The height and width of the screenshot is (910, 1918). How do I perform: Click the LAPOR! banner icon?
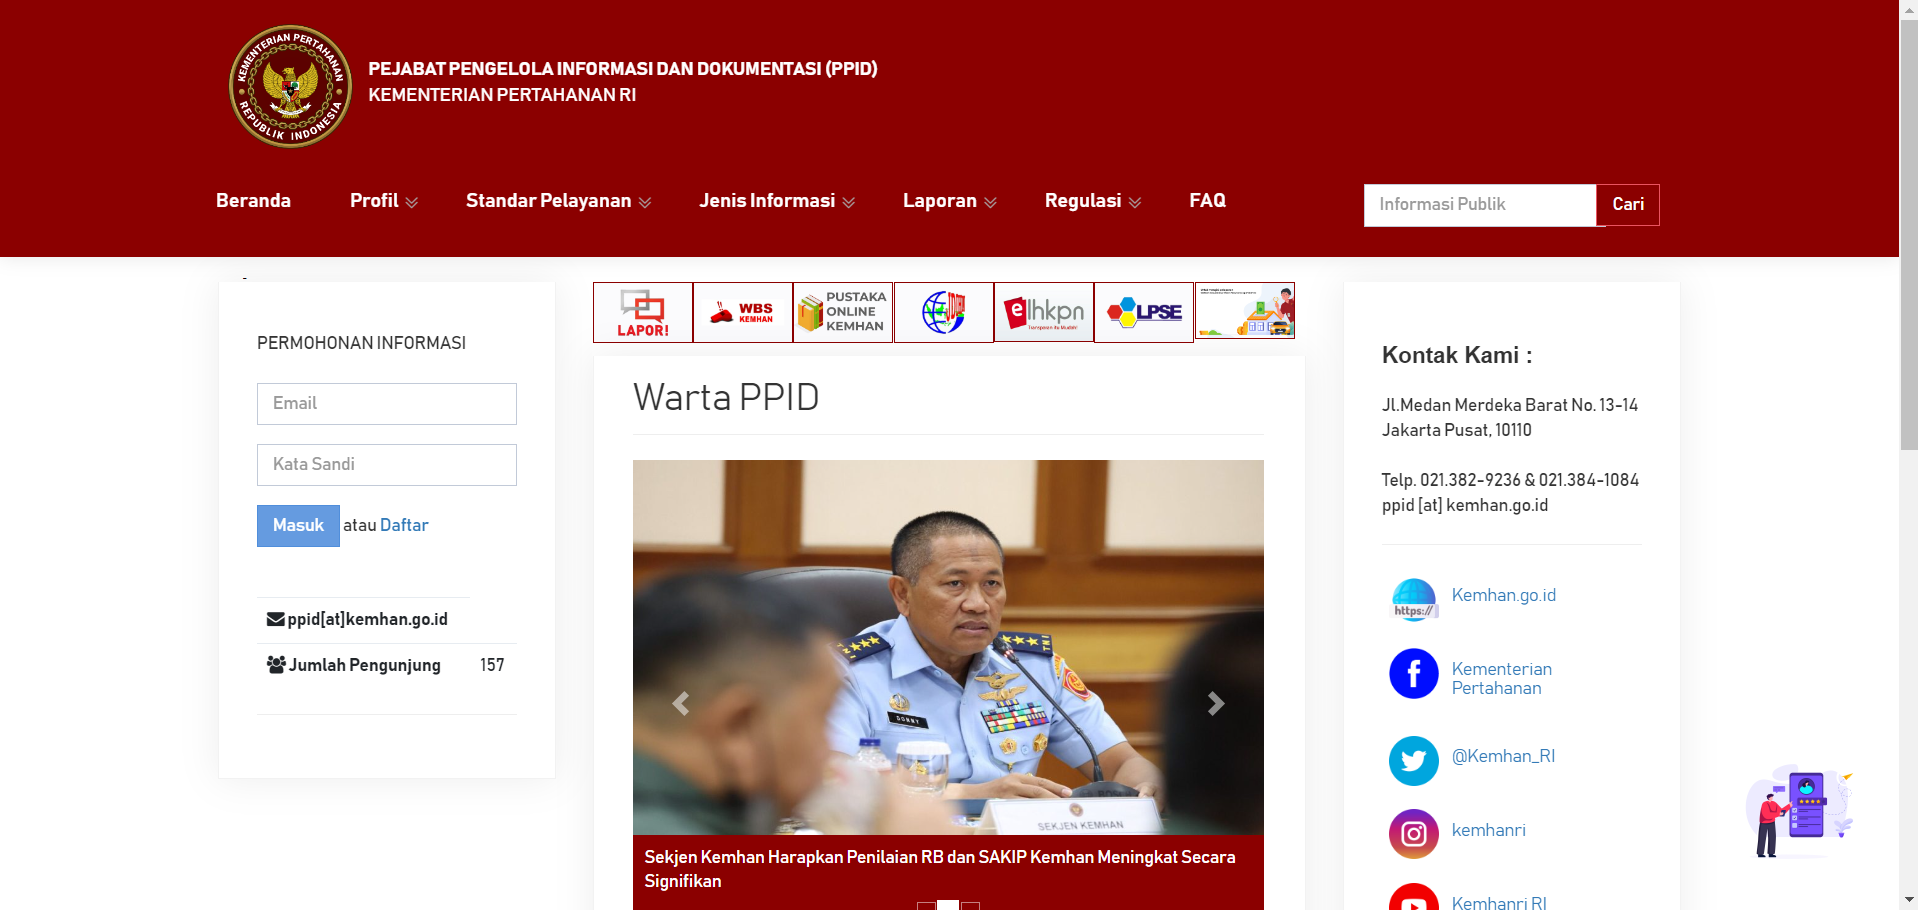pyautogui.click(x=642, y=313)
